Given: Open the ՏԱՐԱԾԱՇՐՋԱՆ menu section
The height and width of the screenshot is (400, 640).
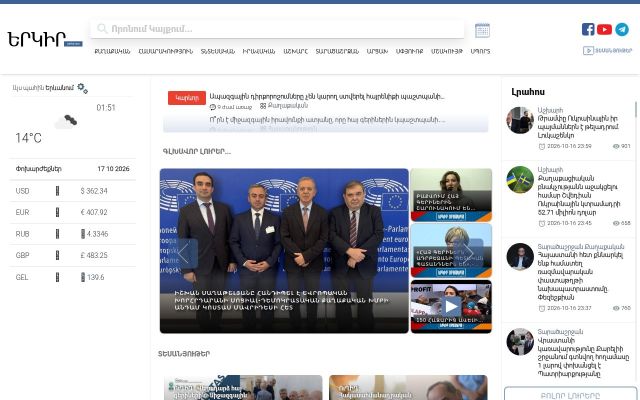Looking at the screenshot, I should point(337,51).
